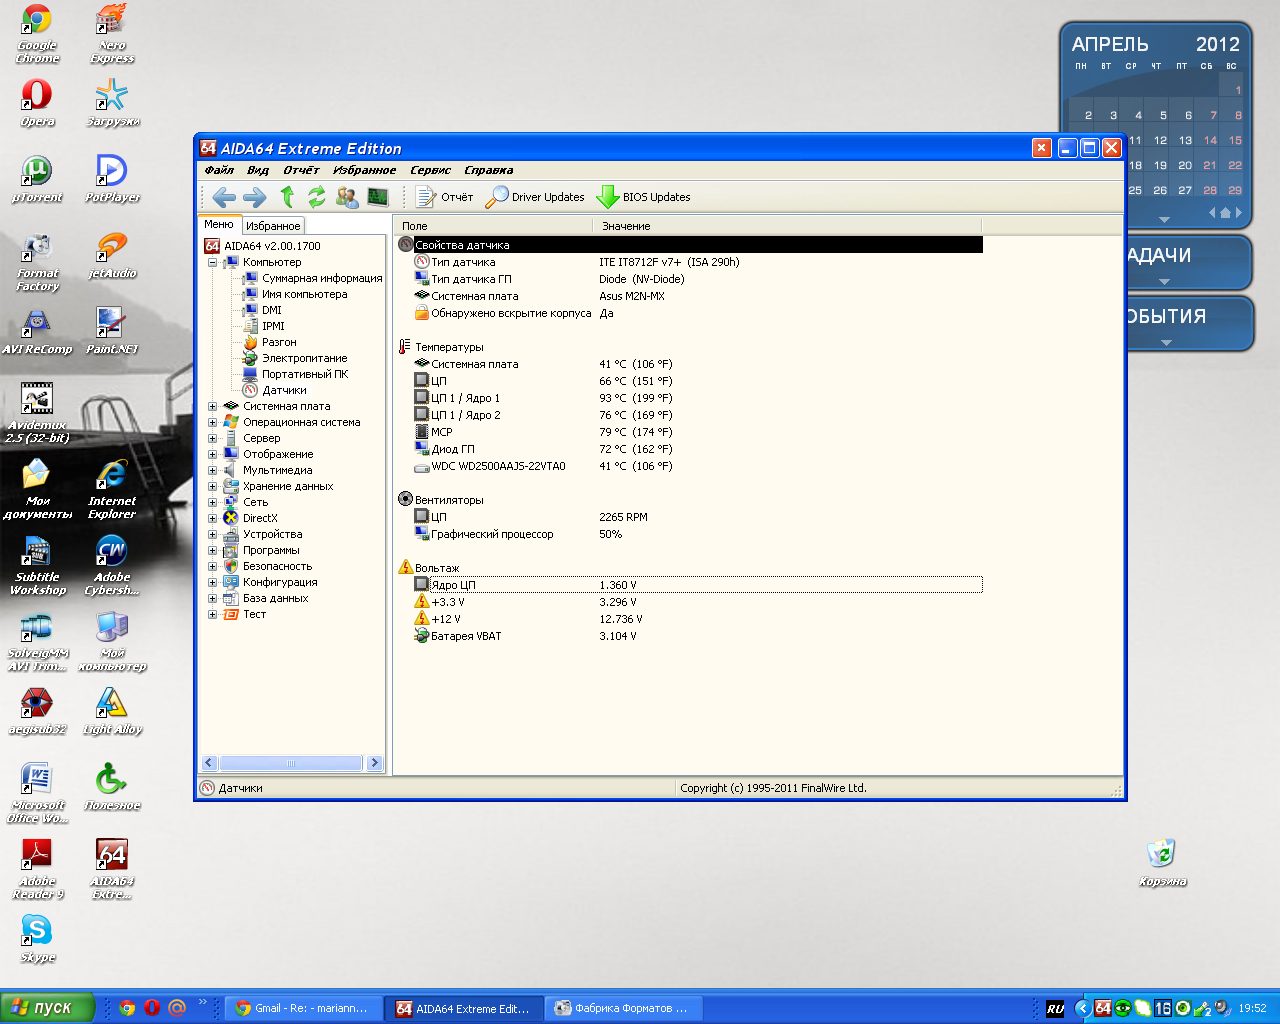Click the Format Factory desktop icon
This screenshot has width=1280, height=1024.
pyautogui.click(x=37, y=262)
